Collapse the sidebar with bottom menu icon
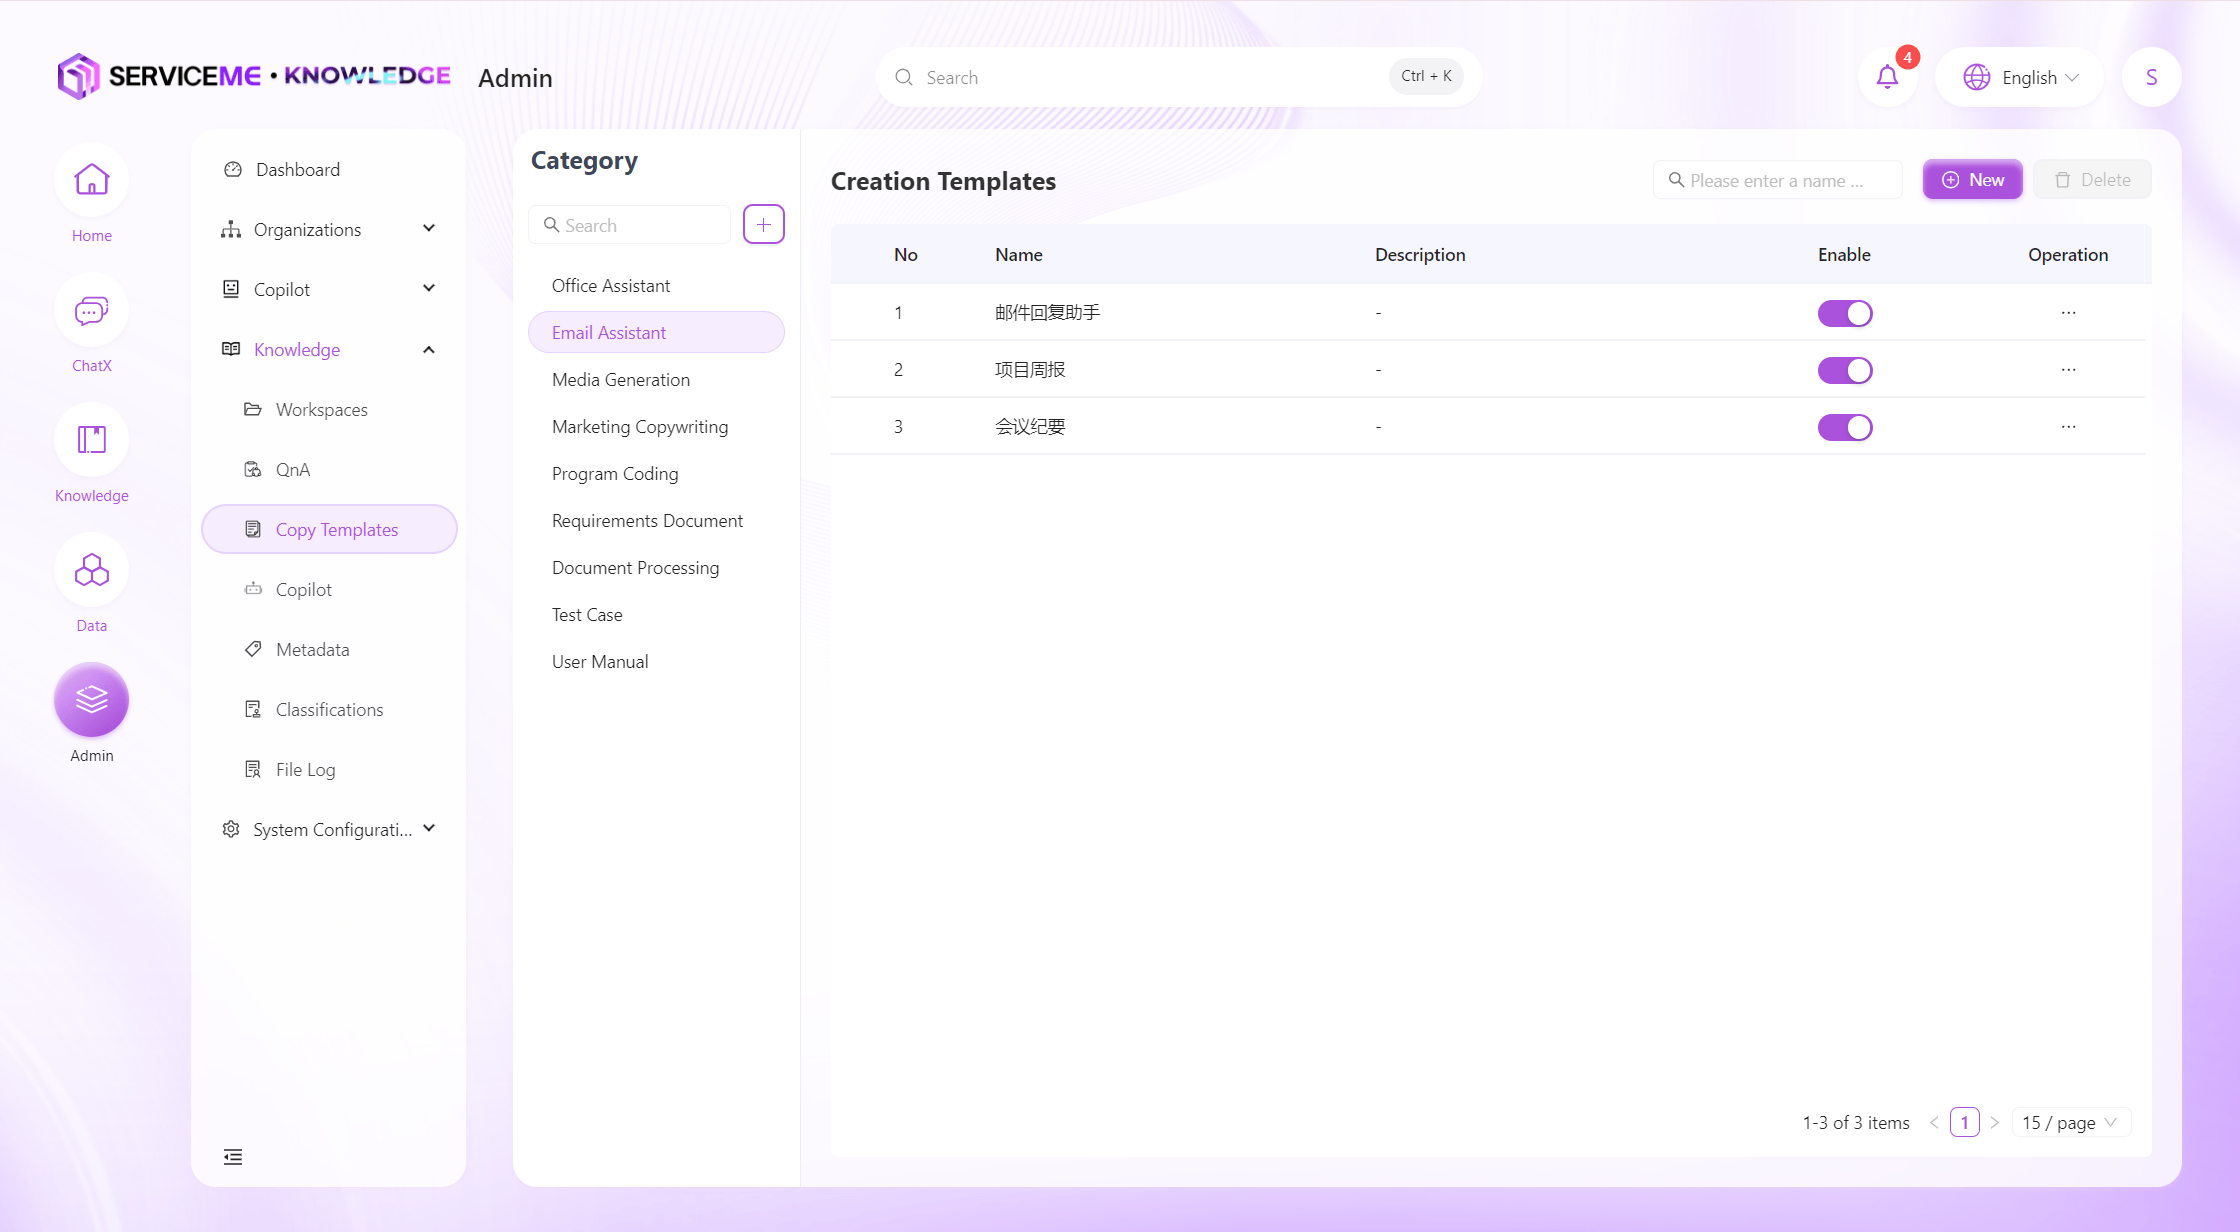 click(232, 1157)
